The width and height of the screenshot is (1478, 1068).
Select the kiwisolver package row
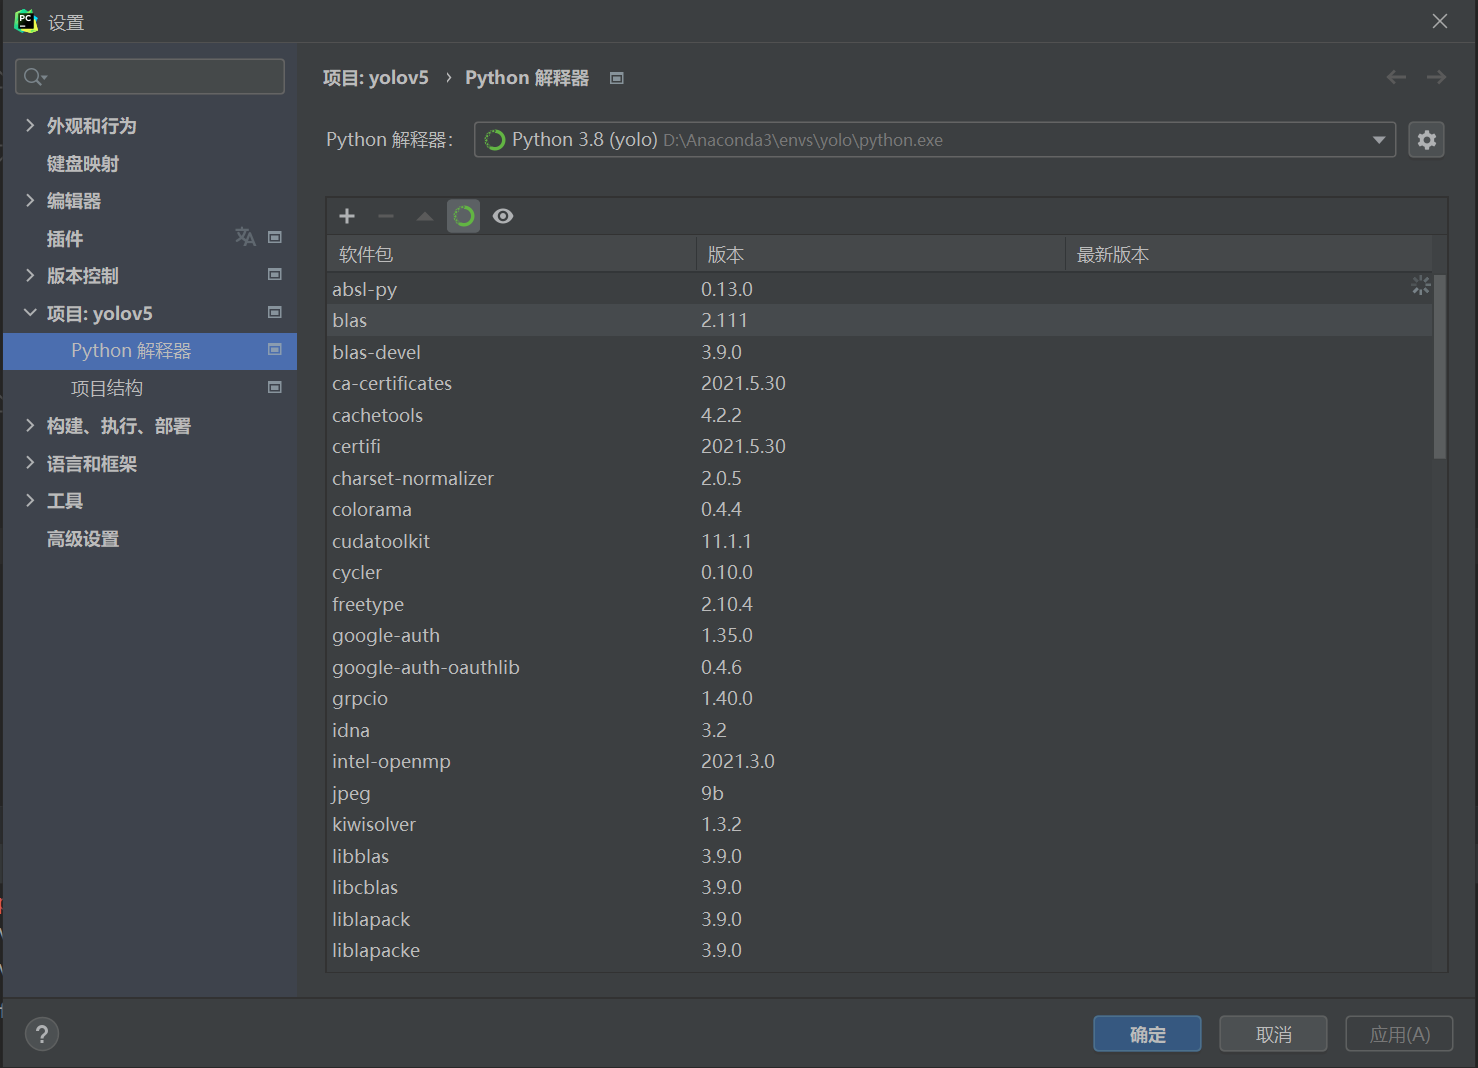tap(880, 824)
